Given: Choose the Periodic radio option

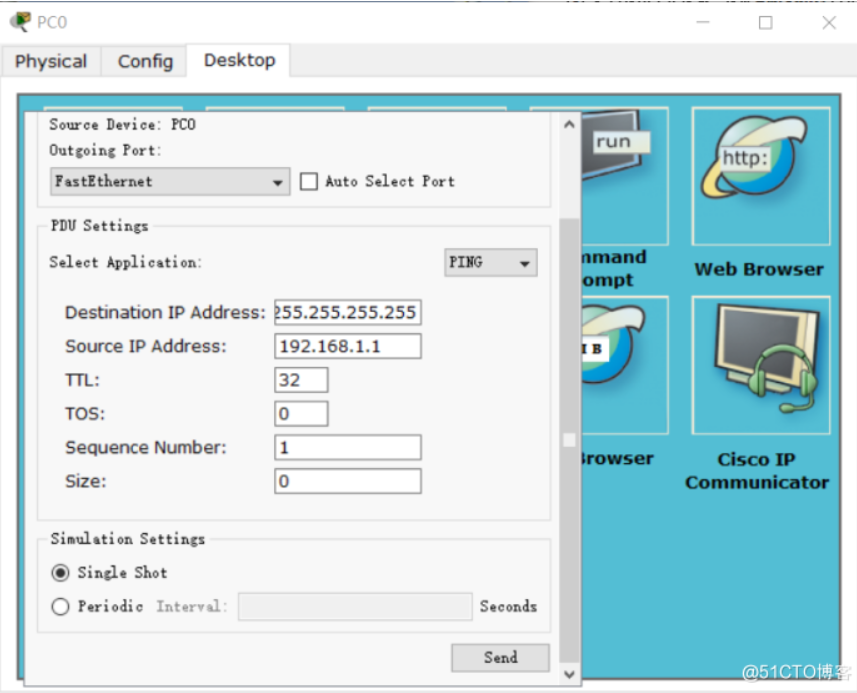Looking at the screenshot, I should 60,607.
